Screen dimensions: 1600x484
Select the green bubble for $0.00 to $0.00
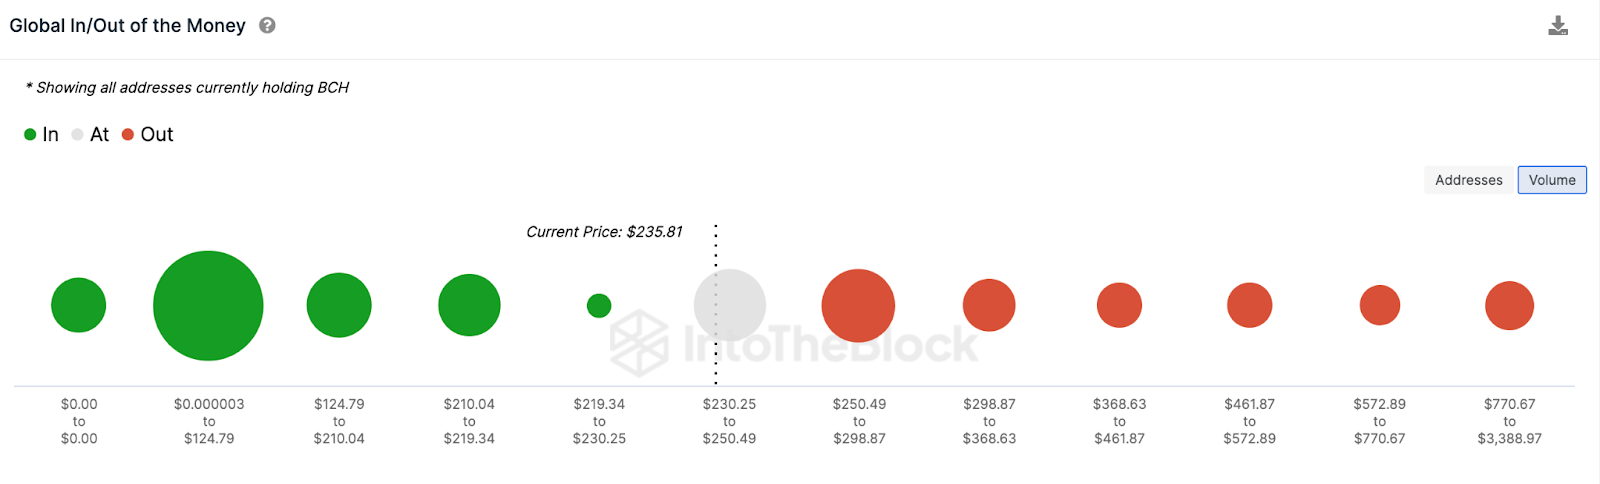tap(79, 305)
